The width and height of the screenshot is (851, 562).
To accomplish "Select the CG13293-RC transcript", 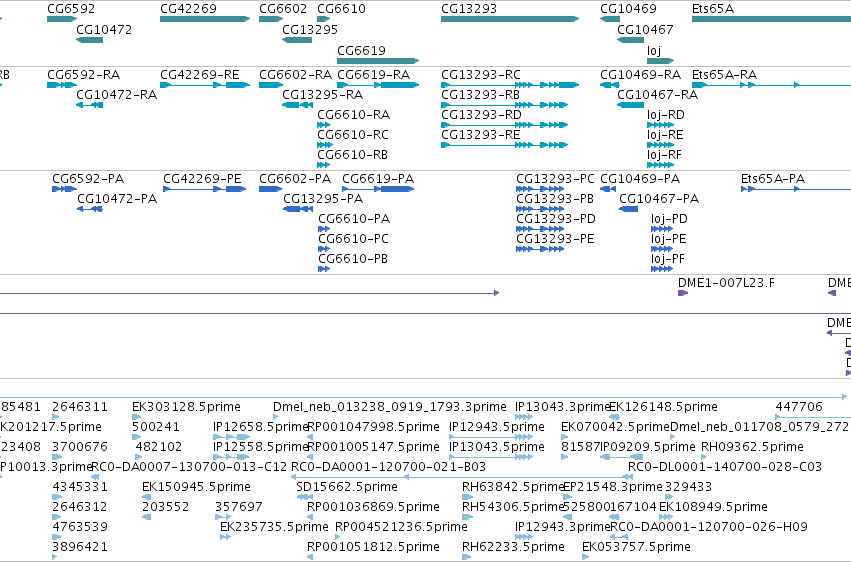I will tap(510, 85).
